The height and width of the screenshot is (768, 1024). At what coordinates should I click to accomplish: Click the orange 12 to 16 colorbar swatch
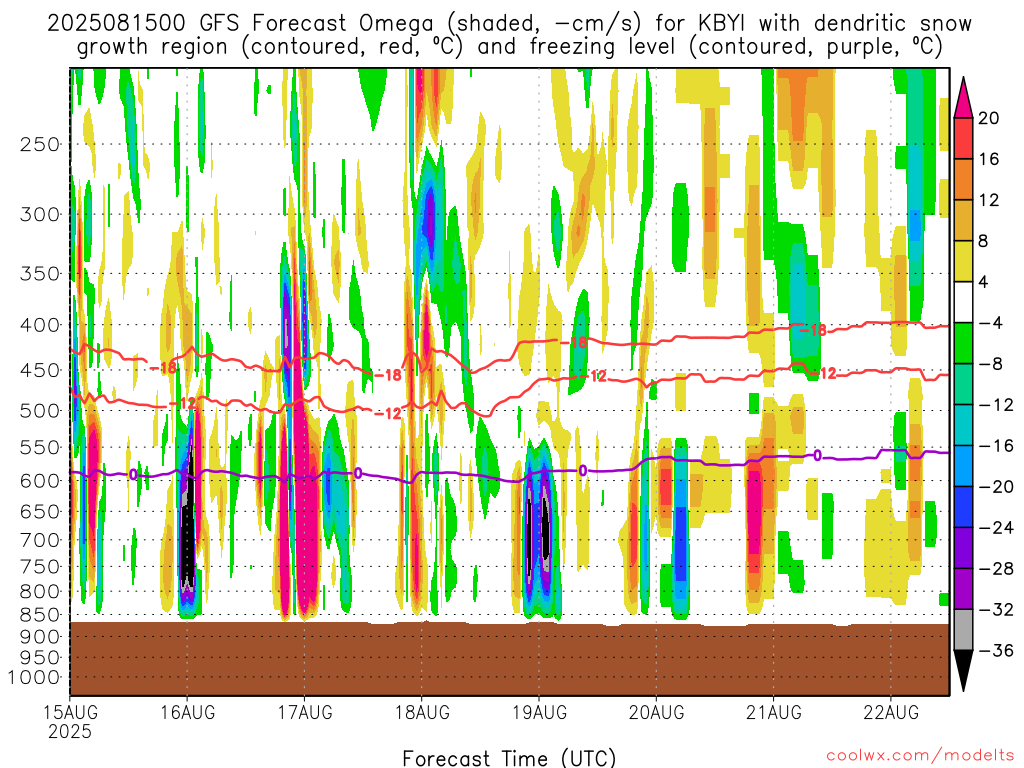click(x=963, y=179)
